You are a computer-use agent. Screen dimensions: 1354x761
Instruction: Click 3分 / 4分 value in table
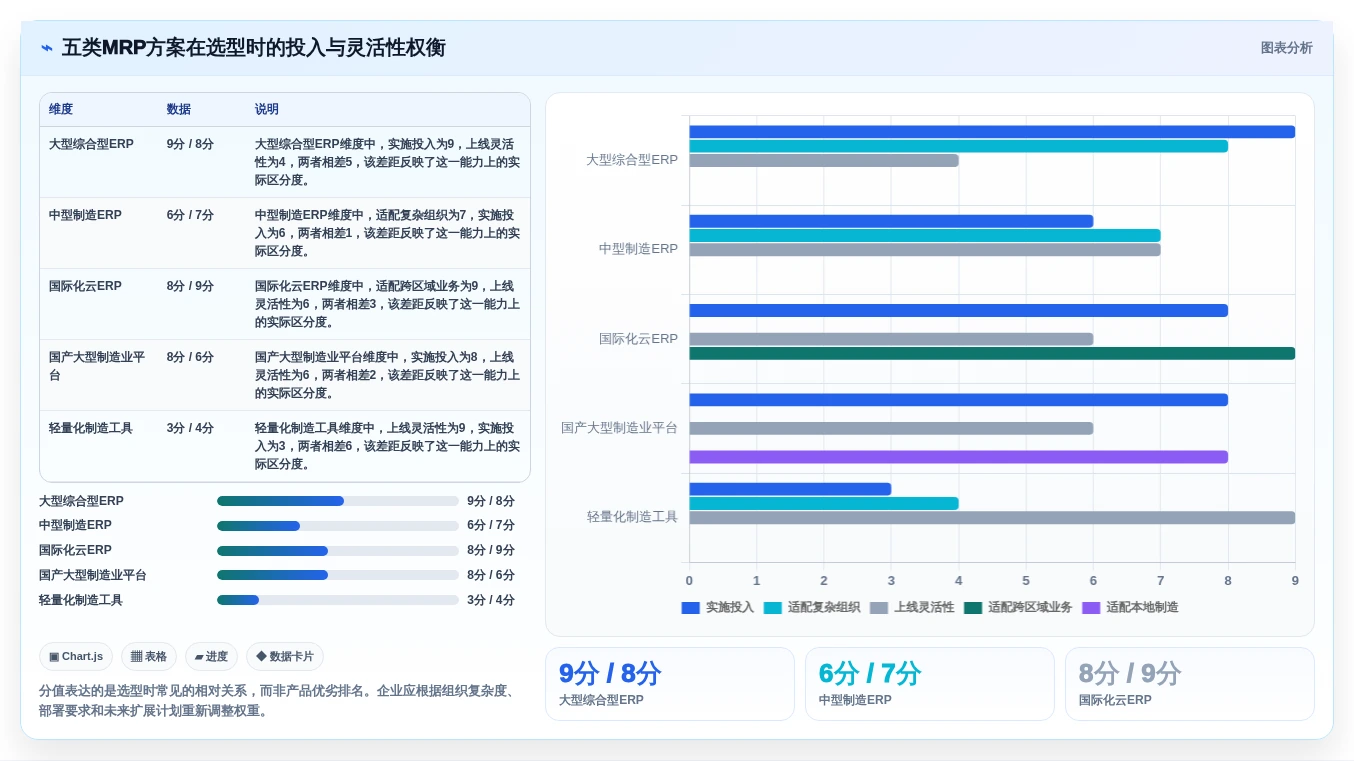[x=190, y=428]
